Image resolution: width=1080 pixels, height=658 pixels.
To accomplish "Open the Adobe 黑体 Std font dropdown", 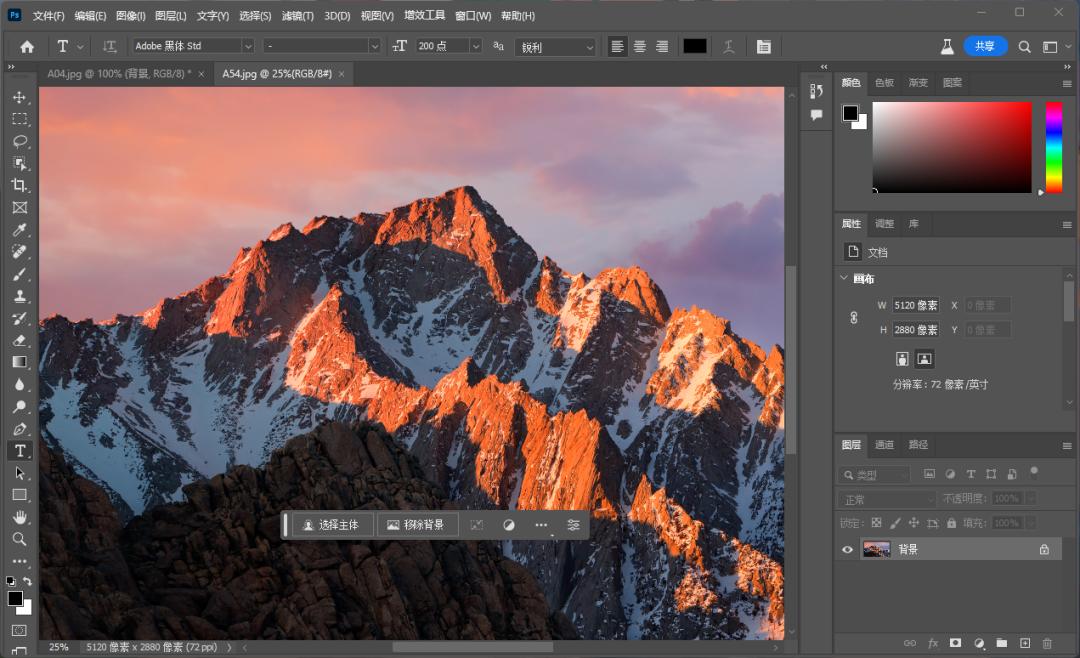I will coord(192,46).
